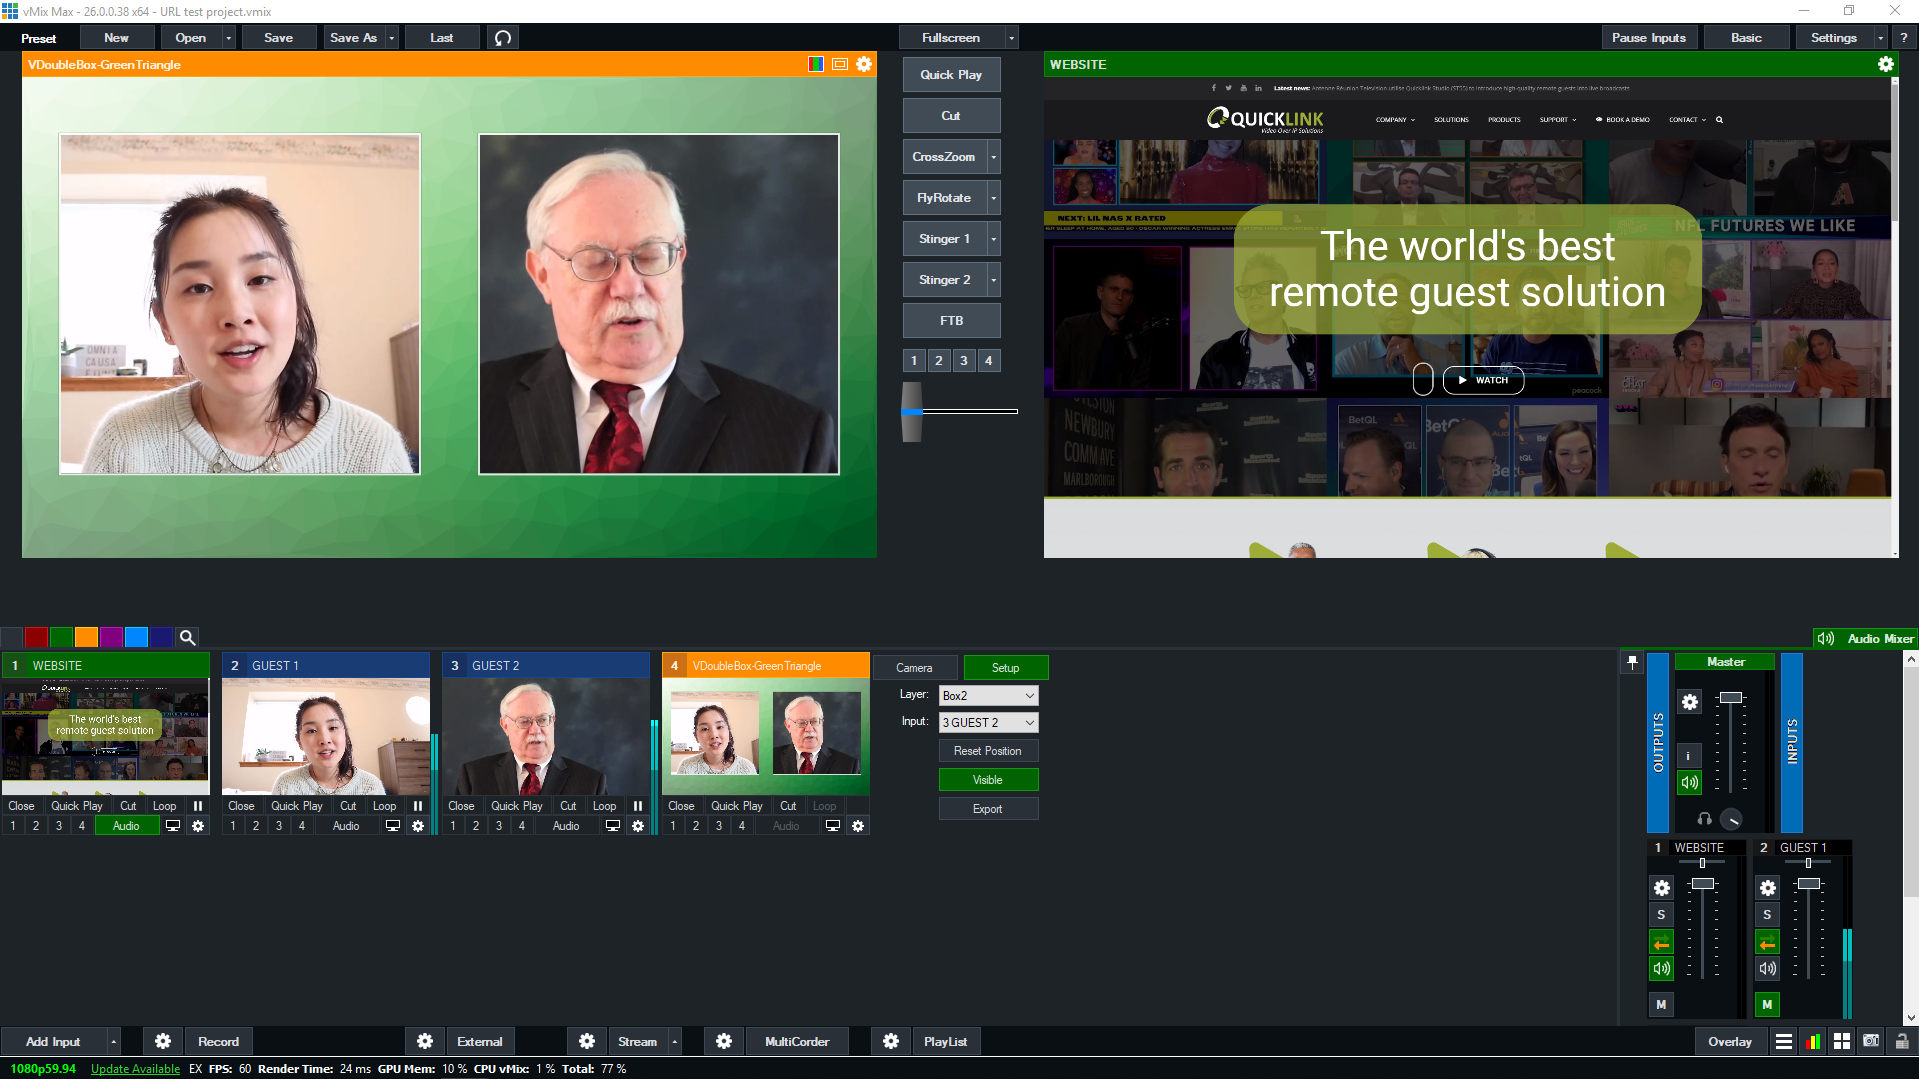Toggle Audio on WEBSITE input

[126, 826]
